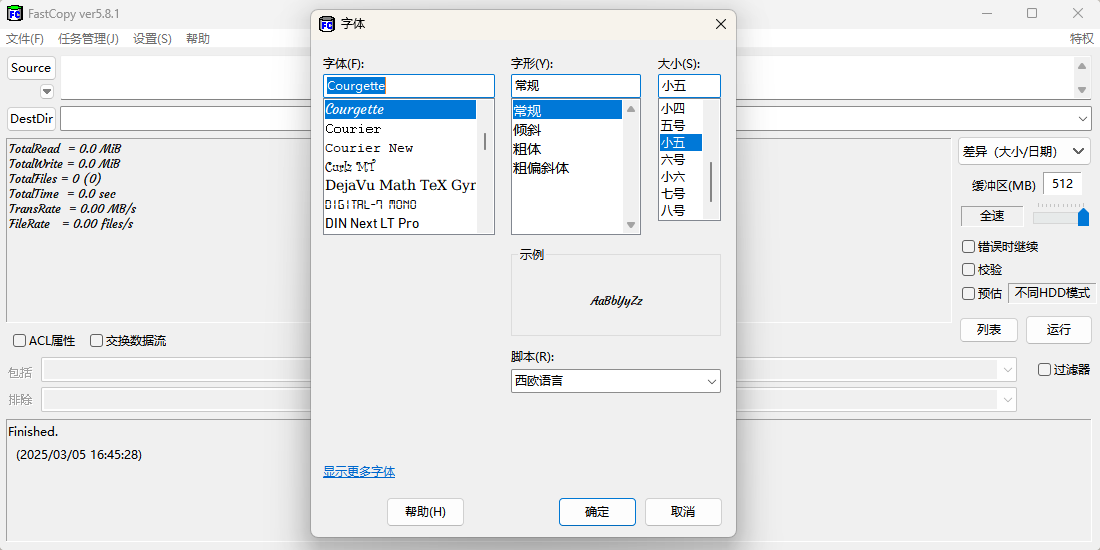Close the font dialog with the X button
This screenshot has width=1100, height=550.
pos(720,24)
